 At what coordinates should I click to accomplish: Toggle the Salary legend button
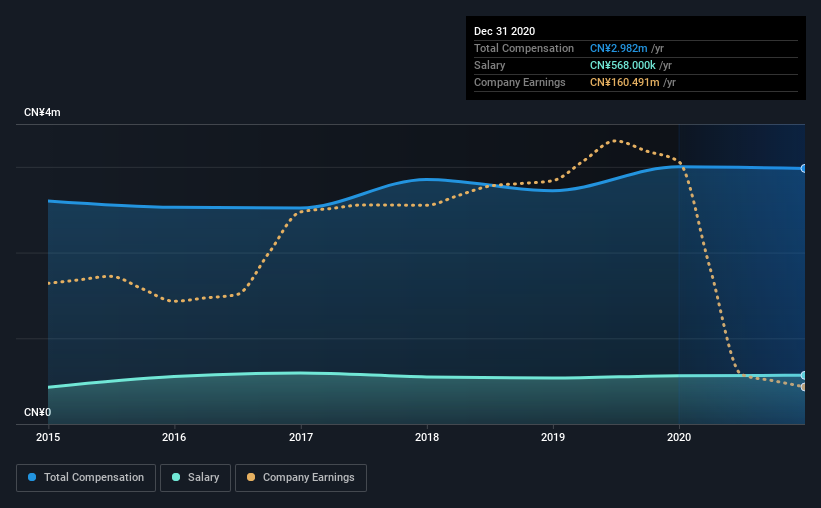195,478
